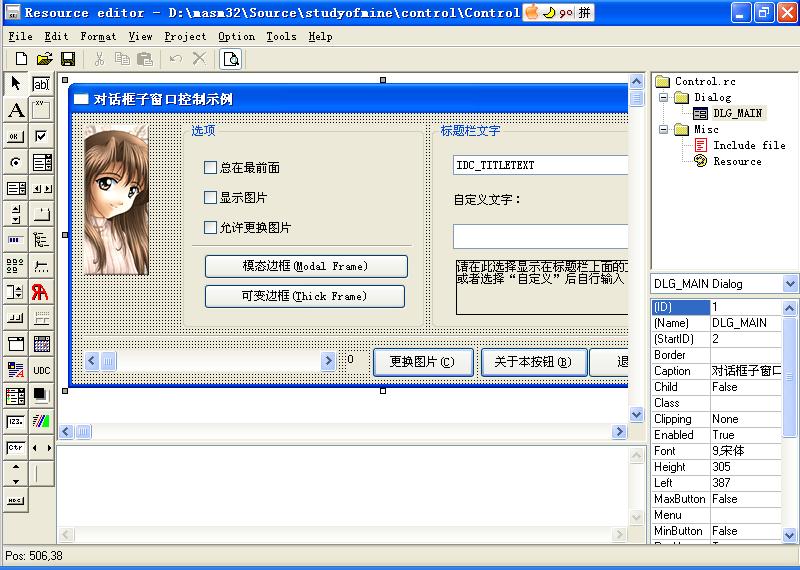Collapse the Misc folder node

click(x=664, y=130)
